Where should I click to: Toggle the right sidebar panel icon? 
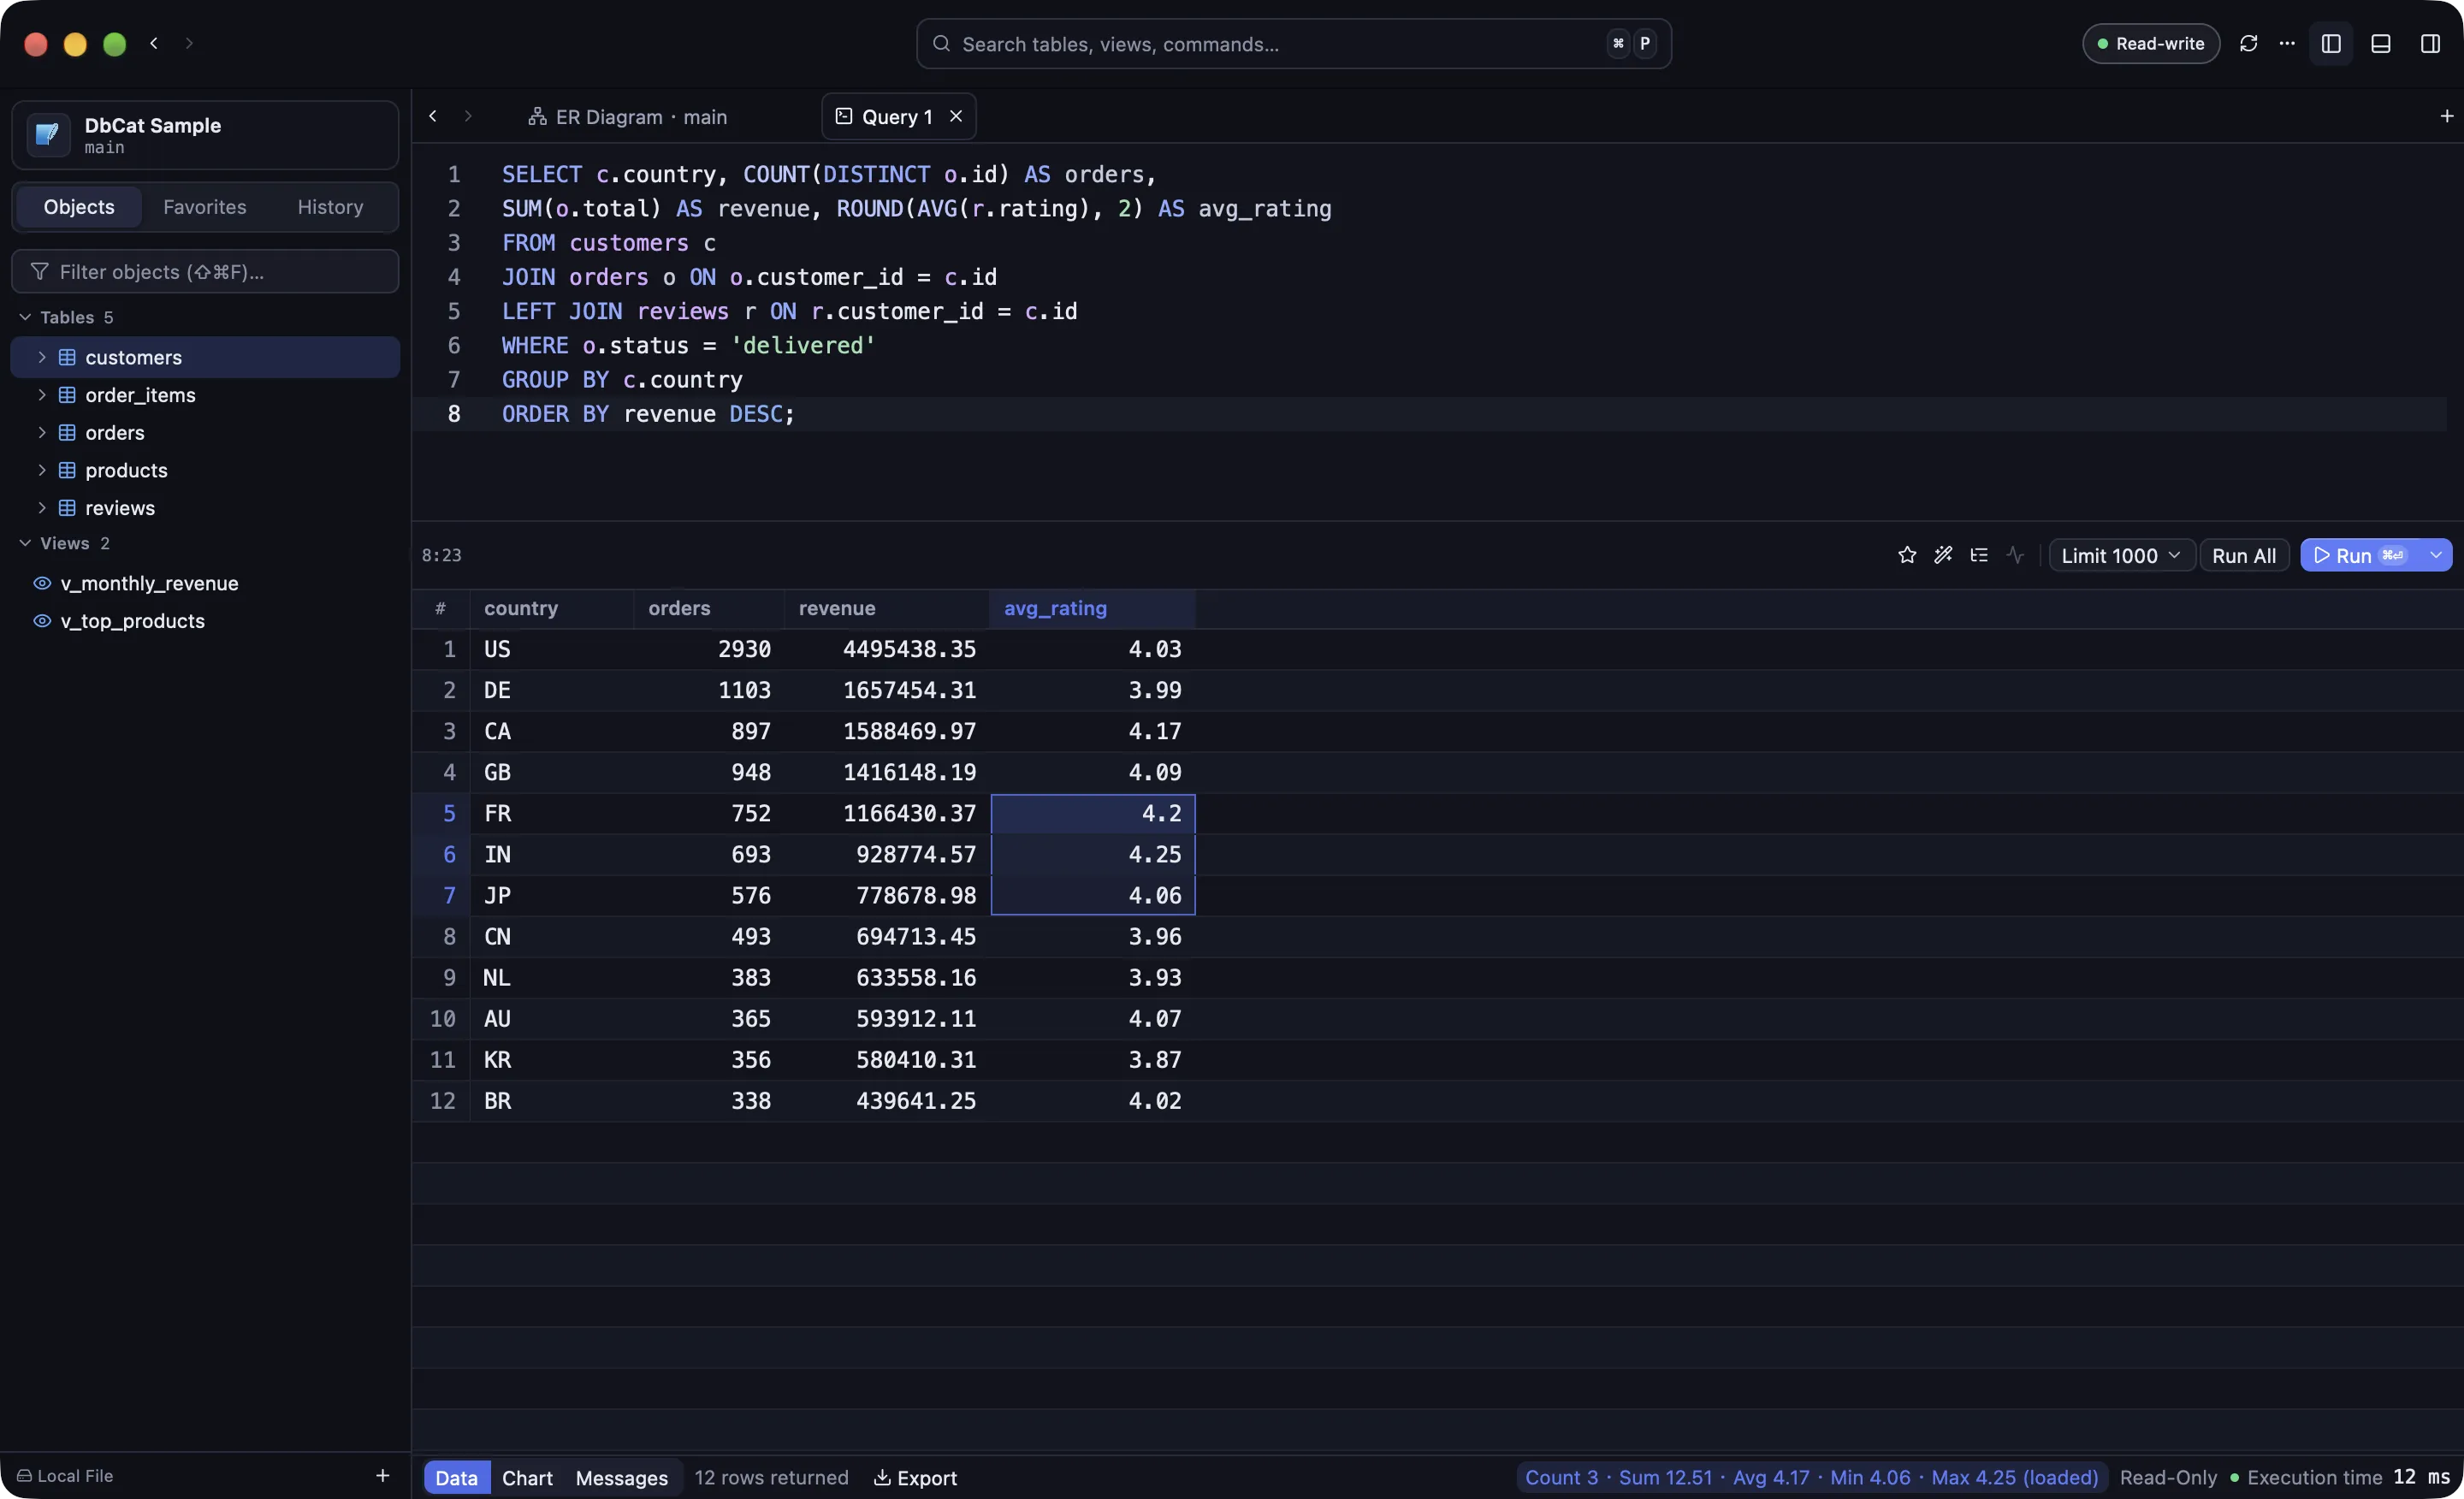coord(2430,43)
